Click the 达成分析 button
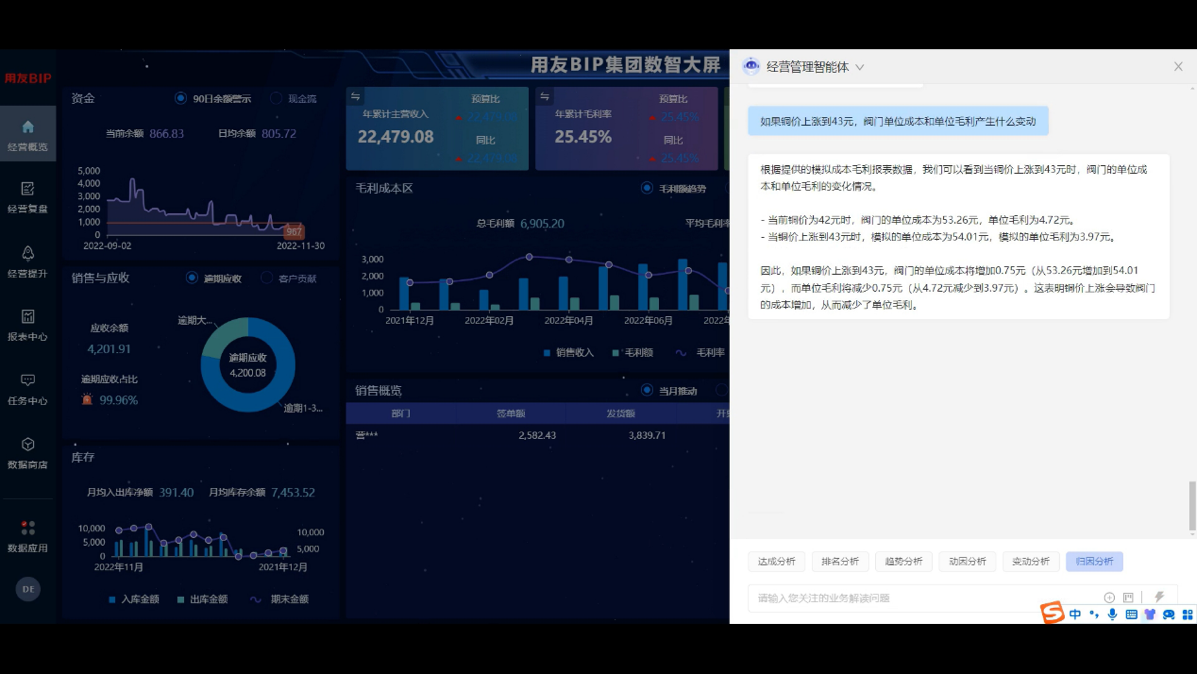 776,561
